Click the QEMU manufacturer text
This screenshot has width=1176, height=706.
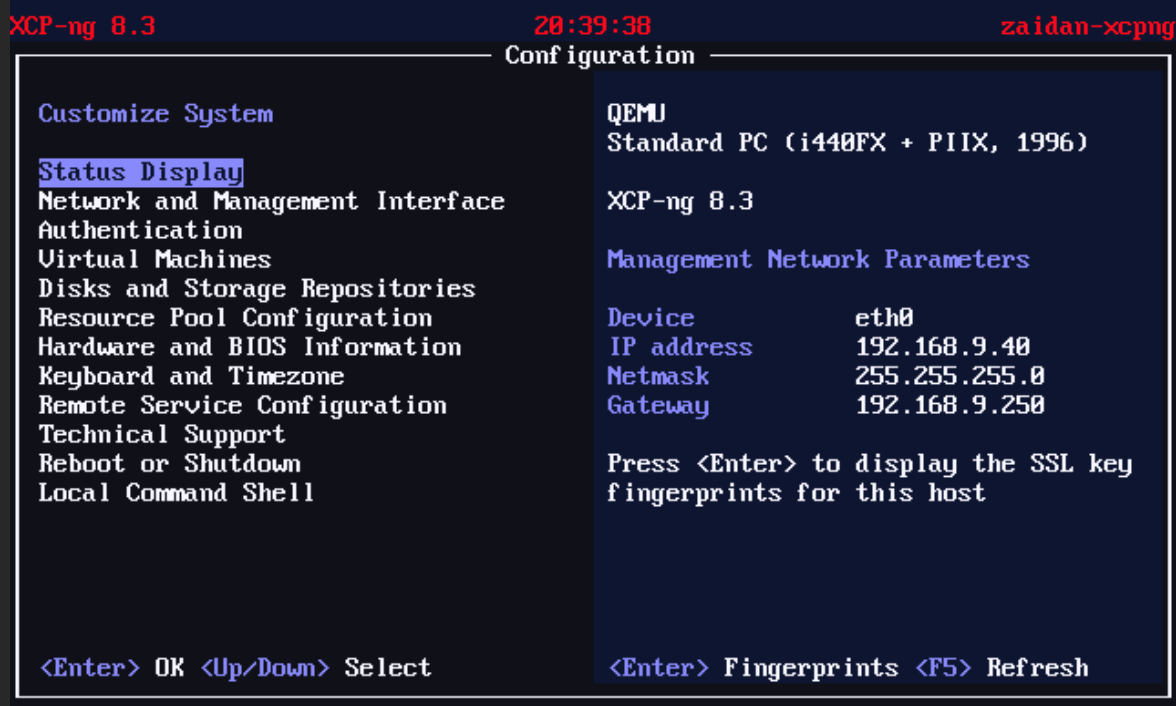636,114
